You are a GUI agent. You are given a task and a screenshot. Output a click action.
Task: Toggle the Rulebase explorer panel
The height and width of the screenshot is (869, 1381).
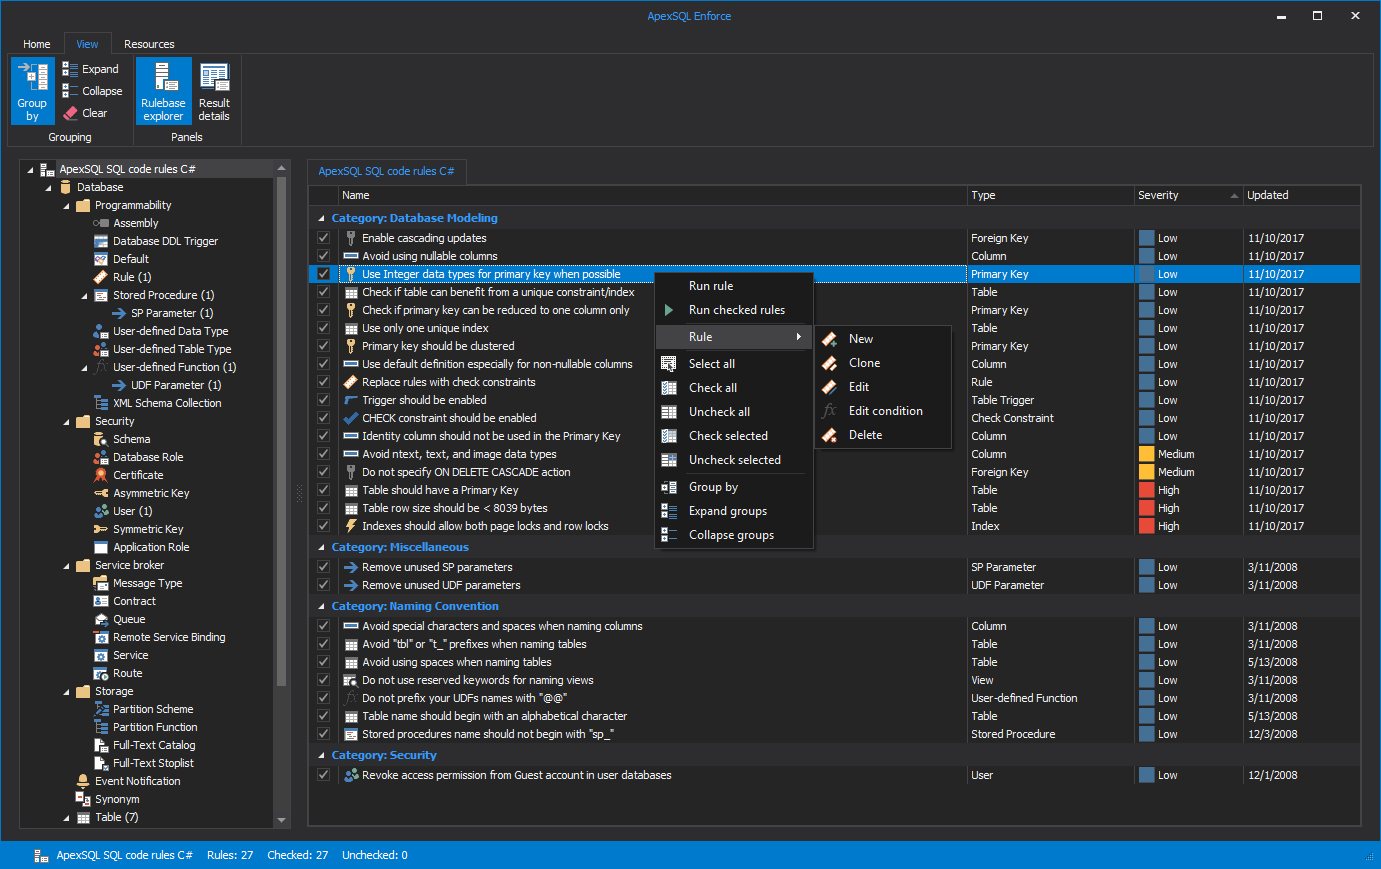163,90
